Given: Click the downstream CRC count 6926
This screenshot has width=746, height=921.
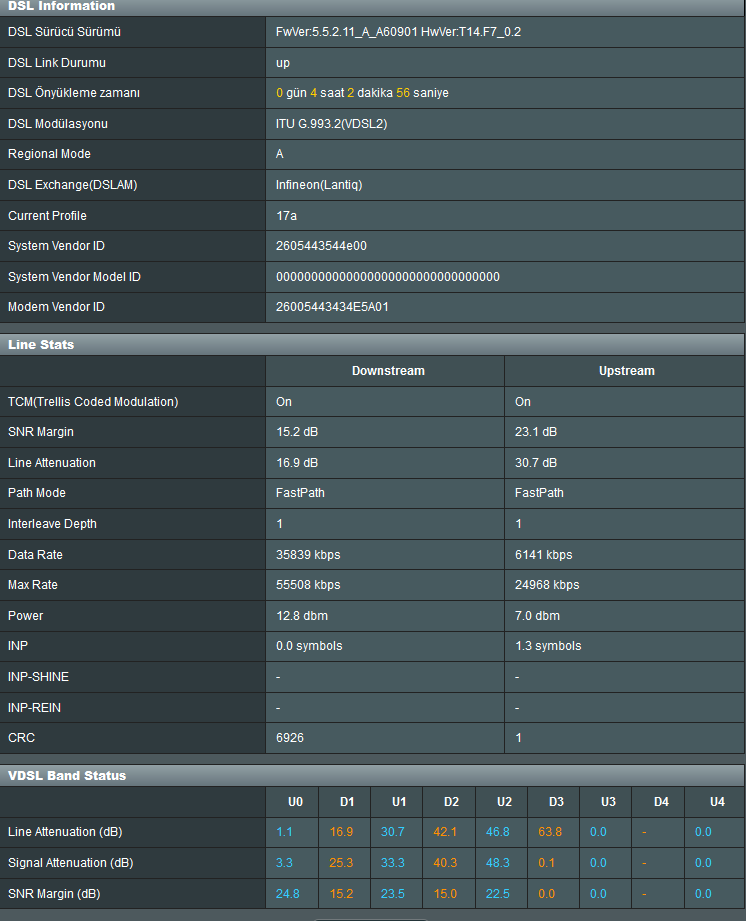Looking at the screenshot, I should click(290, 738).
